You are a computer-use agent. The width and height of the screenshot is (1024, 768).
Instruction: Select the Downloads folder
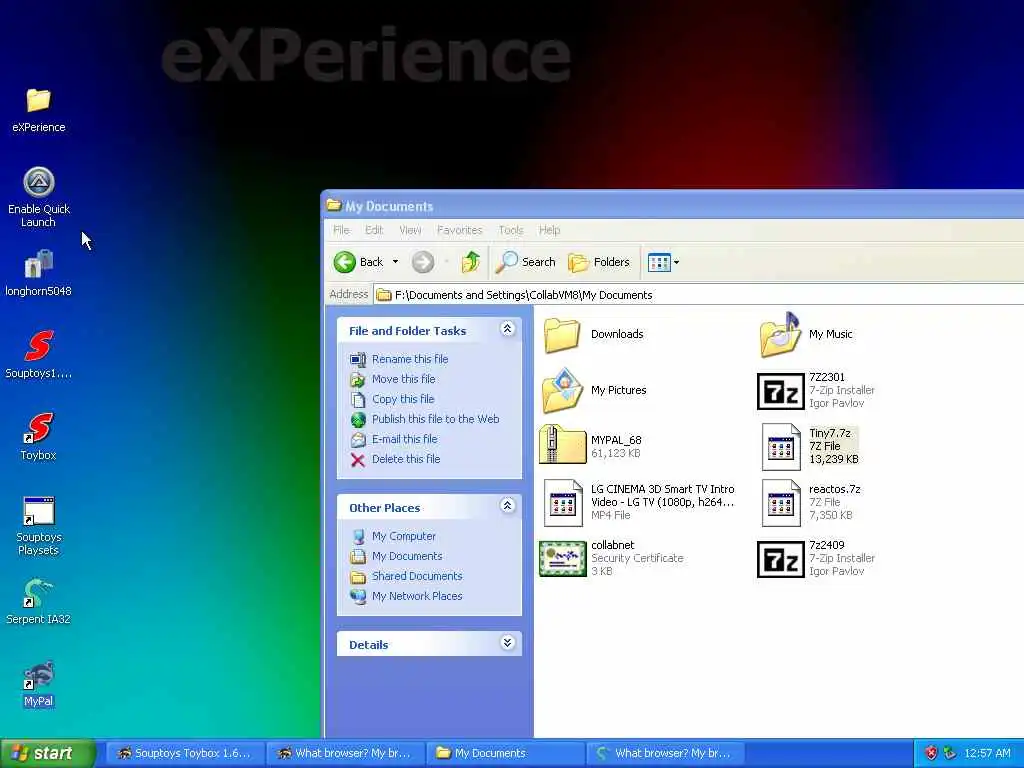point(592,334)
